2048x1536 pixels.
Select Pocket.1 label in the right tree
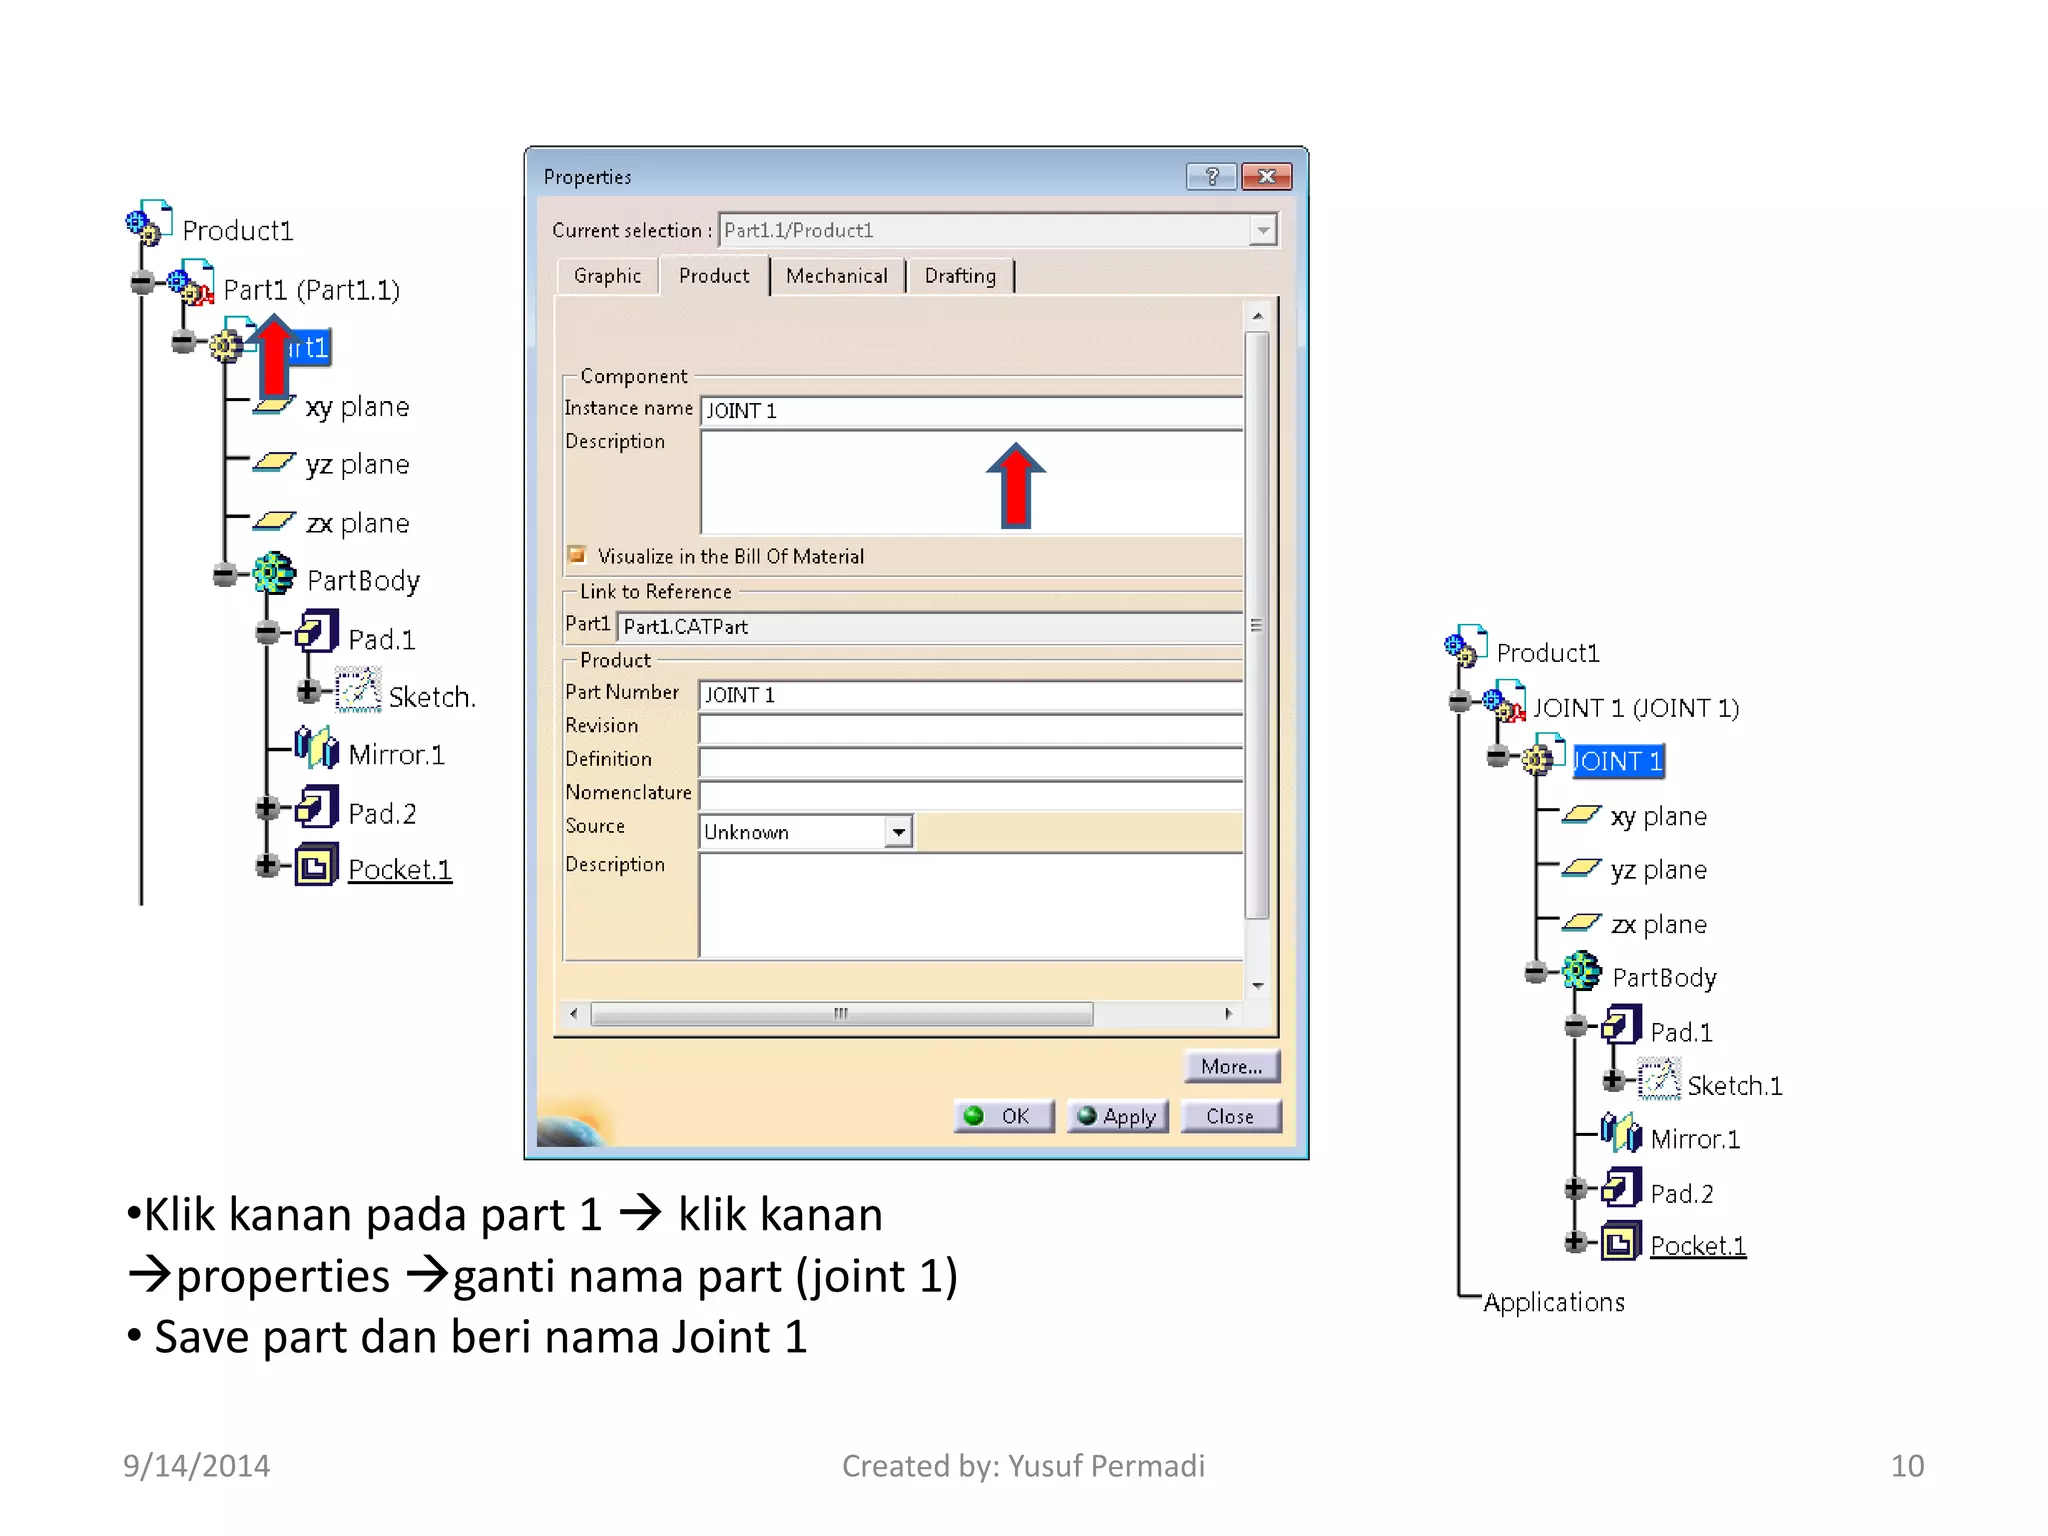pos(1697,1245)
